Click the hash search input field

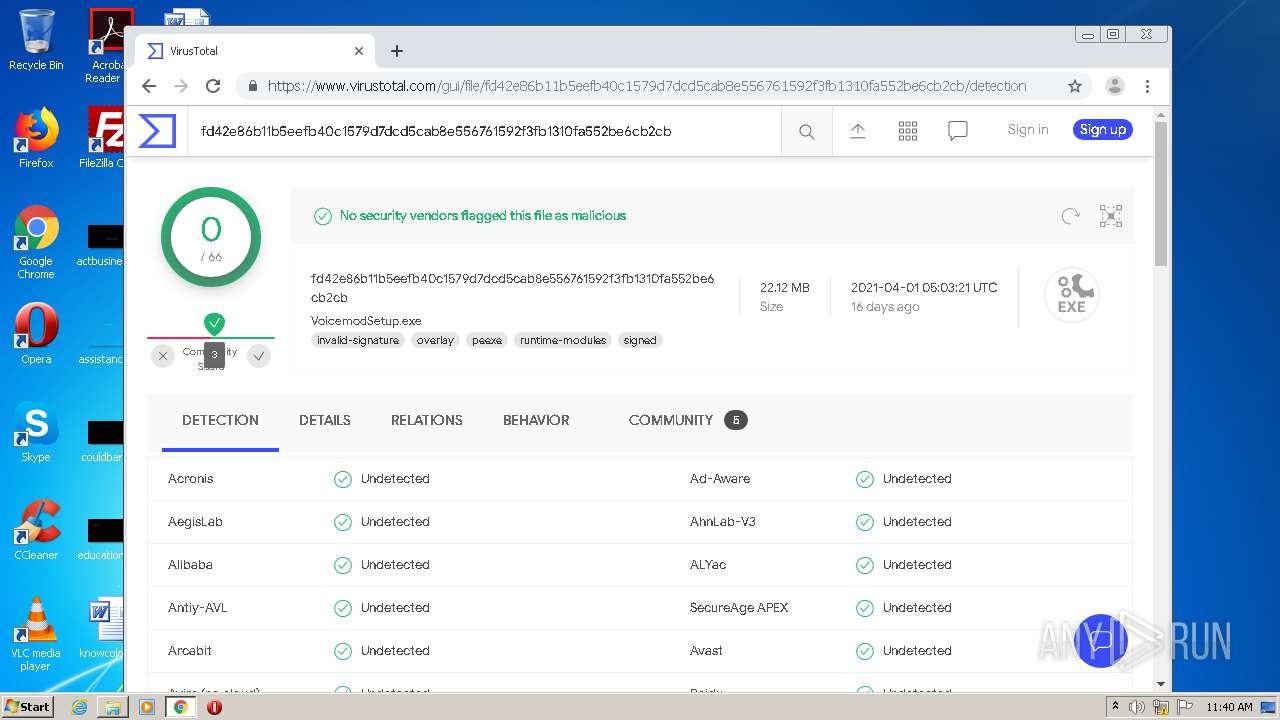tap(484, 131)
